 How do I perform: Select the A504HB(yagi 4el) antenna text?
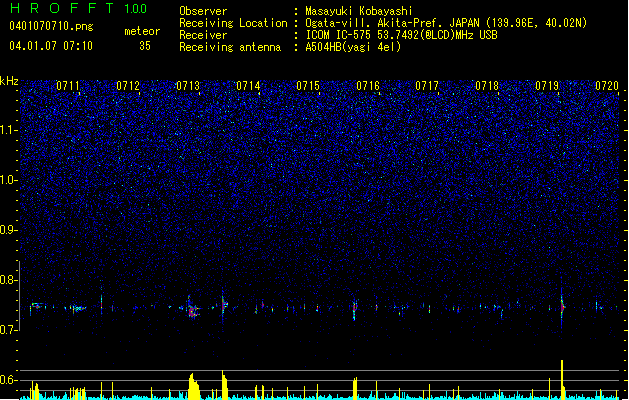pyautogui.click(x=353, y=47)
